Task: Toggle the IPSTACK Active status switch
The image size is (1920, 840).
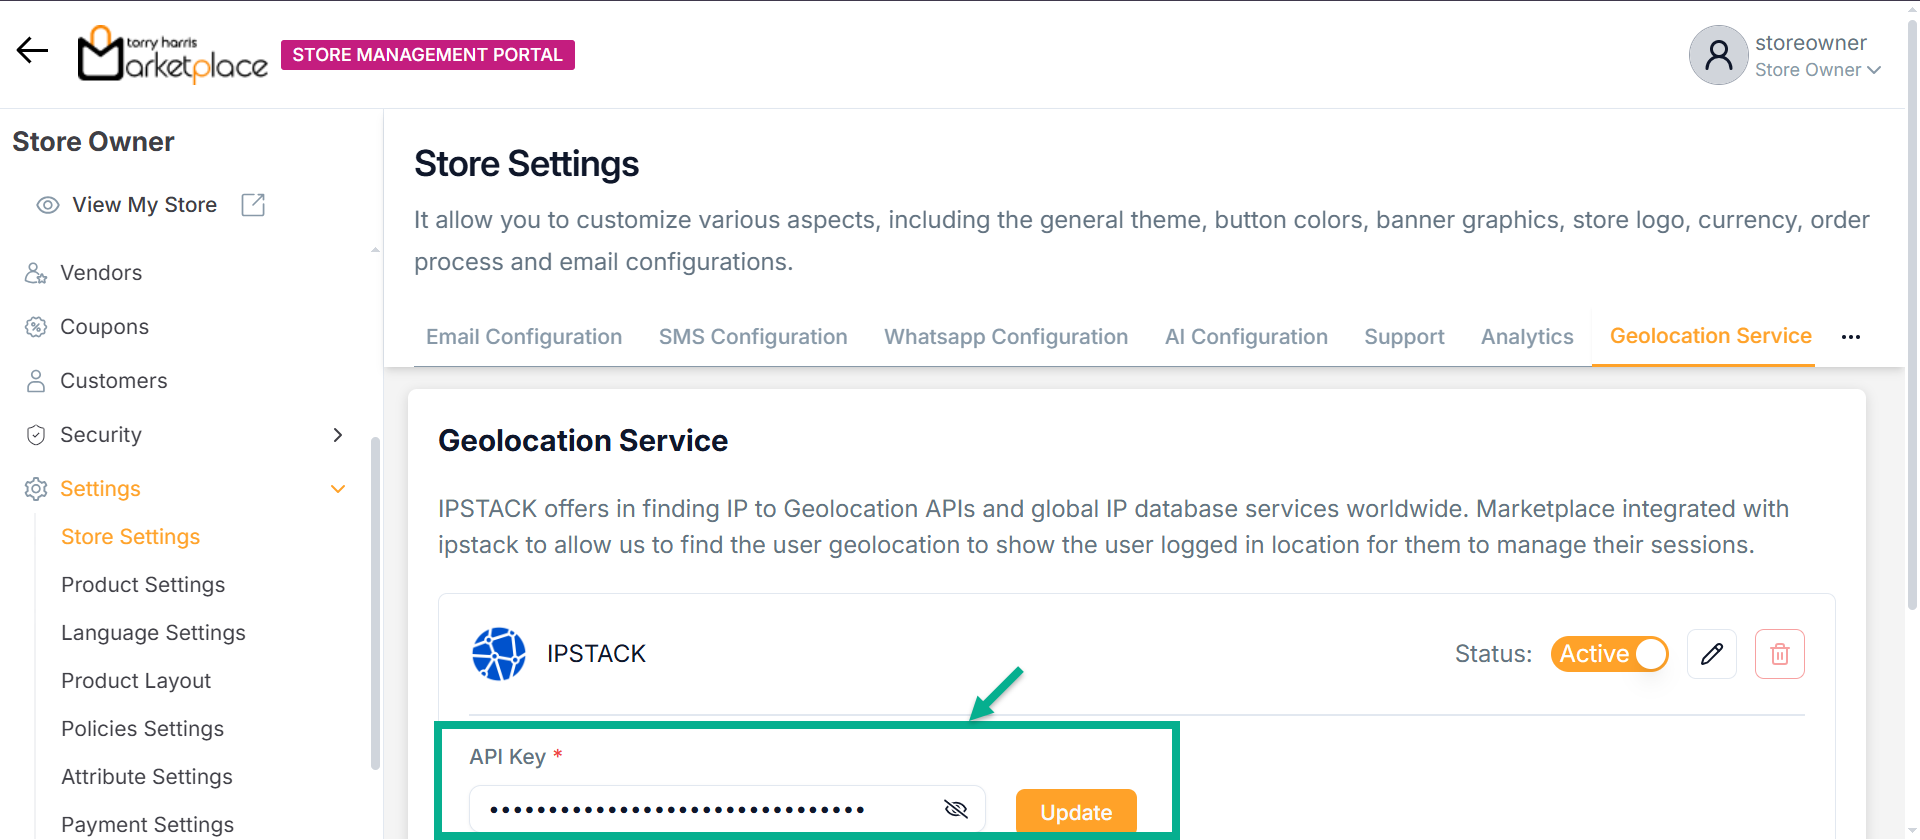Action: click(x=1609, y=654)
